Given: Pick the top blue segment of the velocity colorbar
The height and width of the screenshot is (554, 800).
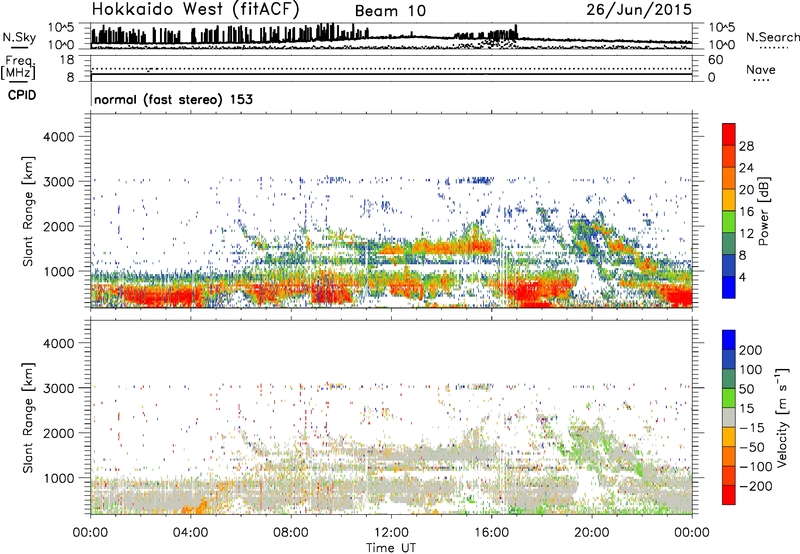Looking at the screenshot, I should [x=729, y=340].
